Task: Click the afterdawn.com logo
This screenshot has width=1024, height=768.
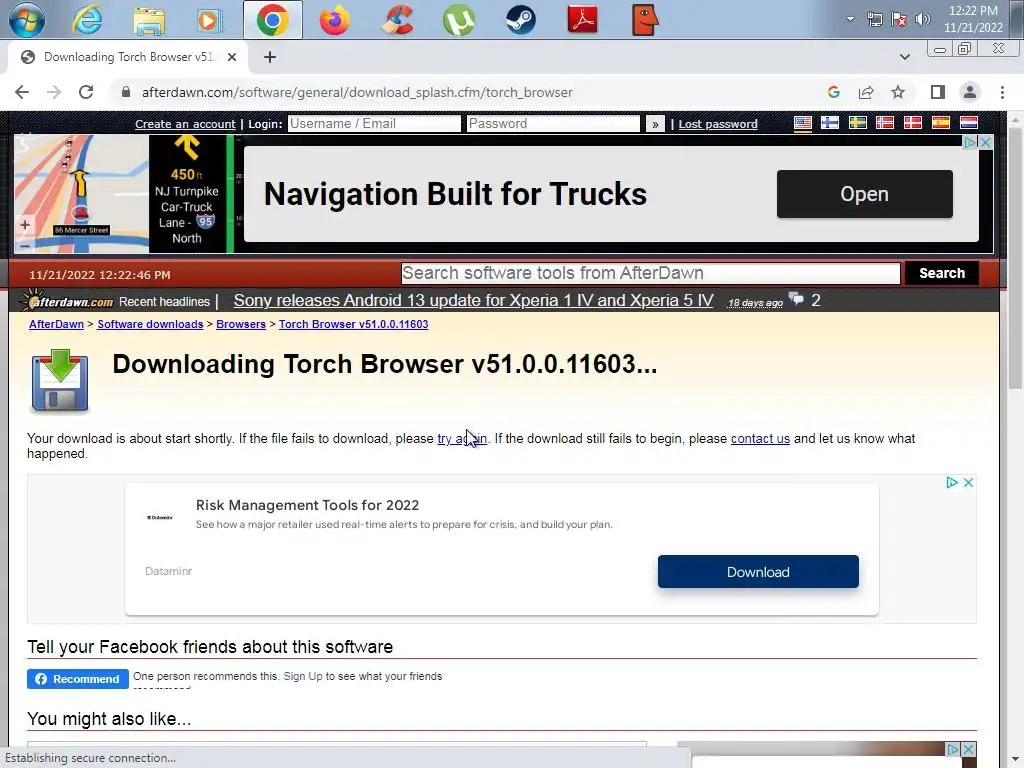Action: 68,301
